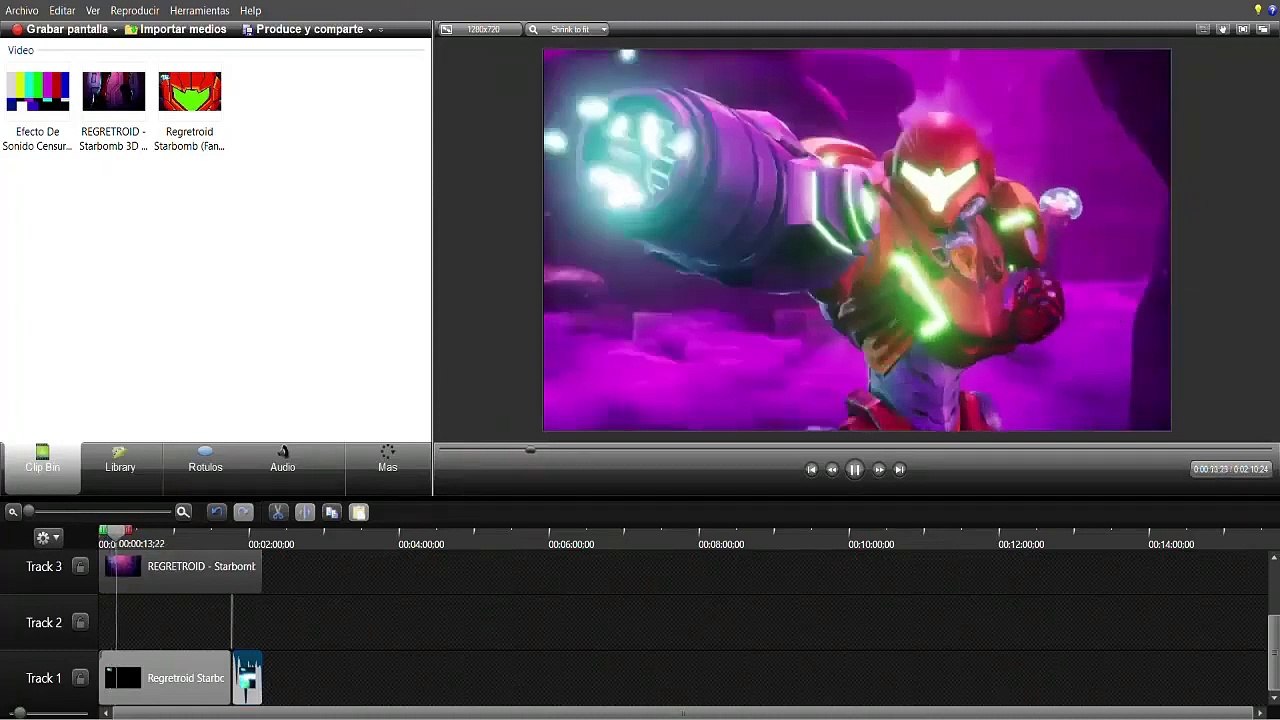Jump to the next clip
The image size is (1280, 720).
click(900, 469)
